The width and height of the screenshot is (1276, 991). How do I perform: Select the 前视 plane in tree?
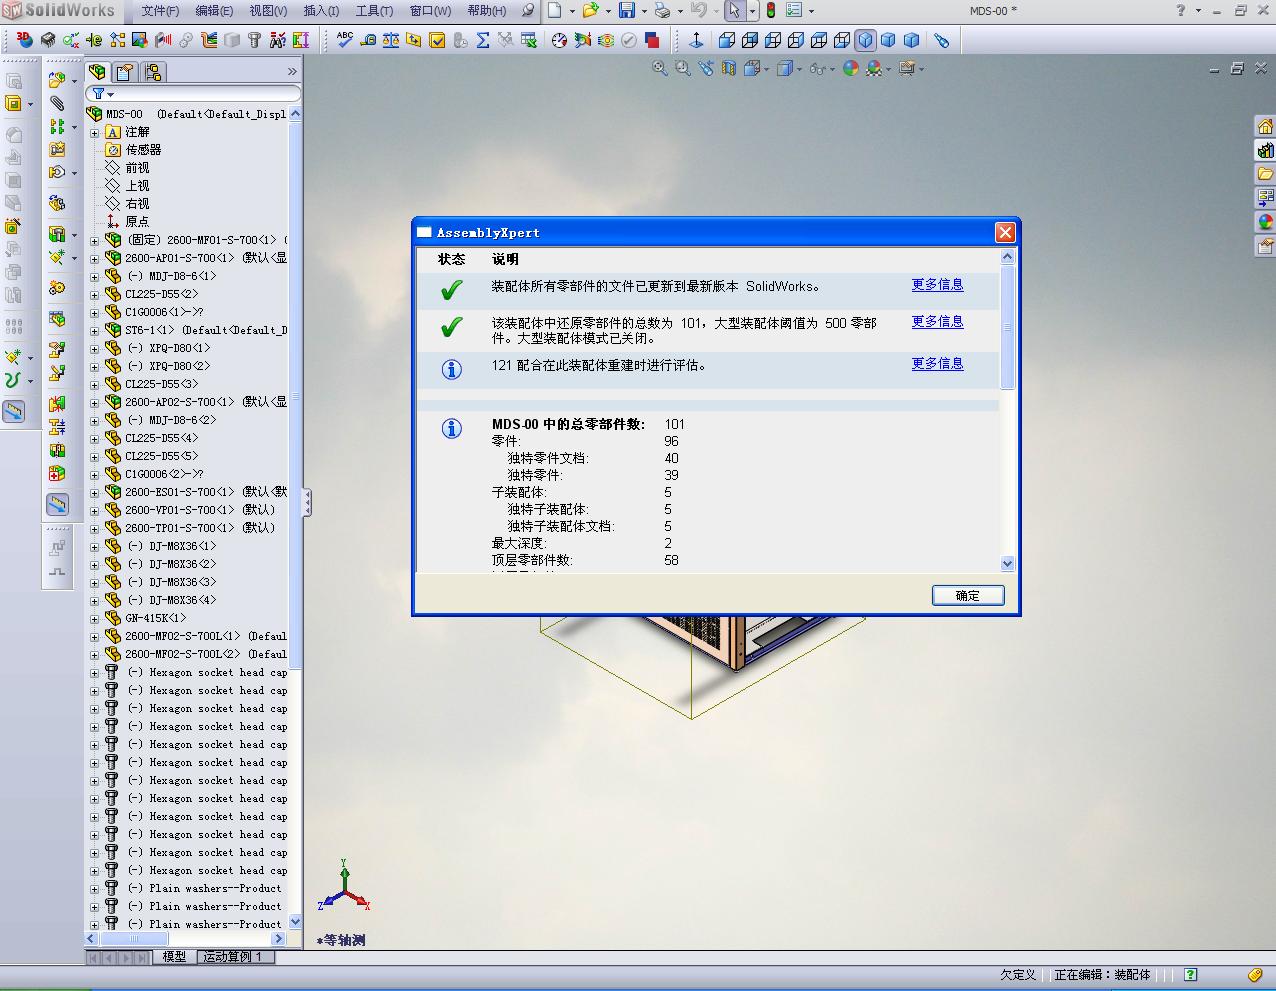(137, 168)
